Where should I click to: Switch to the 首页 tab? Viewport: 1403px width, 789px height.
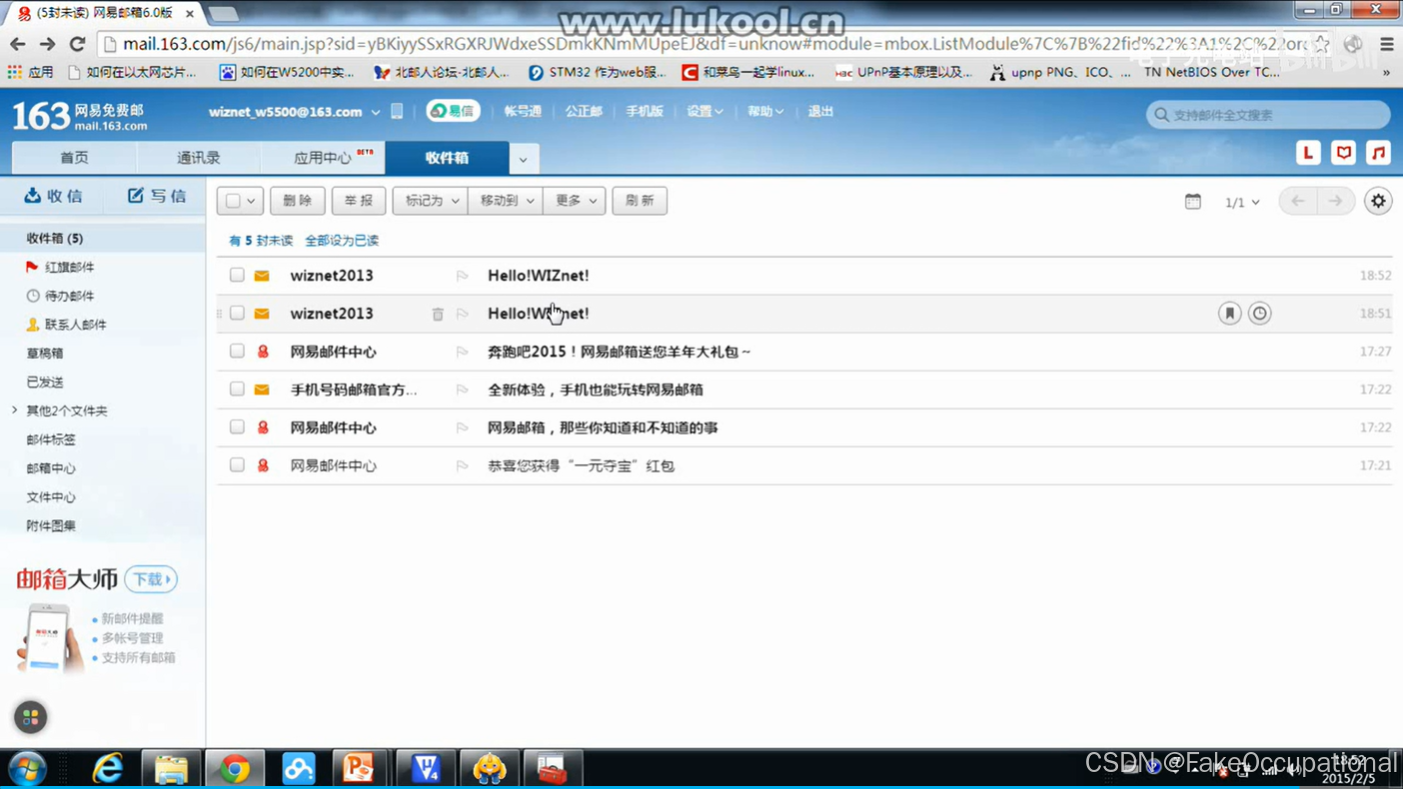[x=74, y=158]
